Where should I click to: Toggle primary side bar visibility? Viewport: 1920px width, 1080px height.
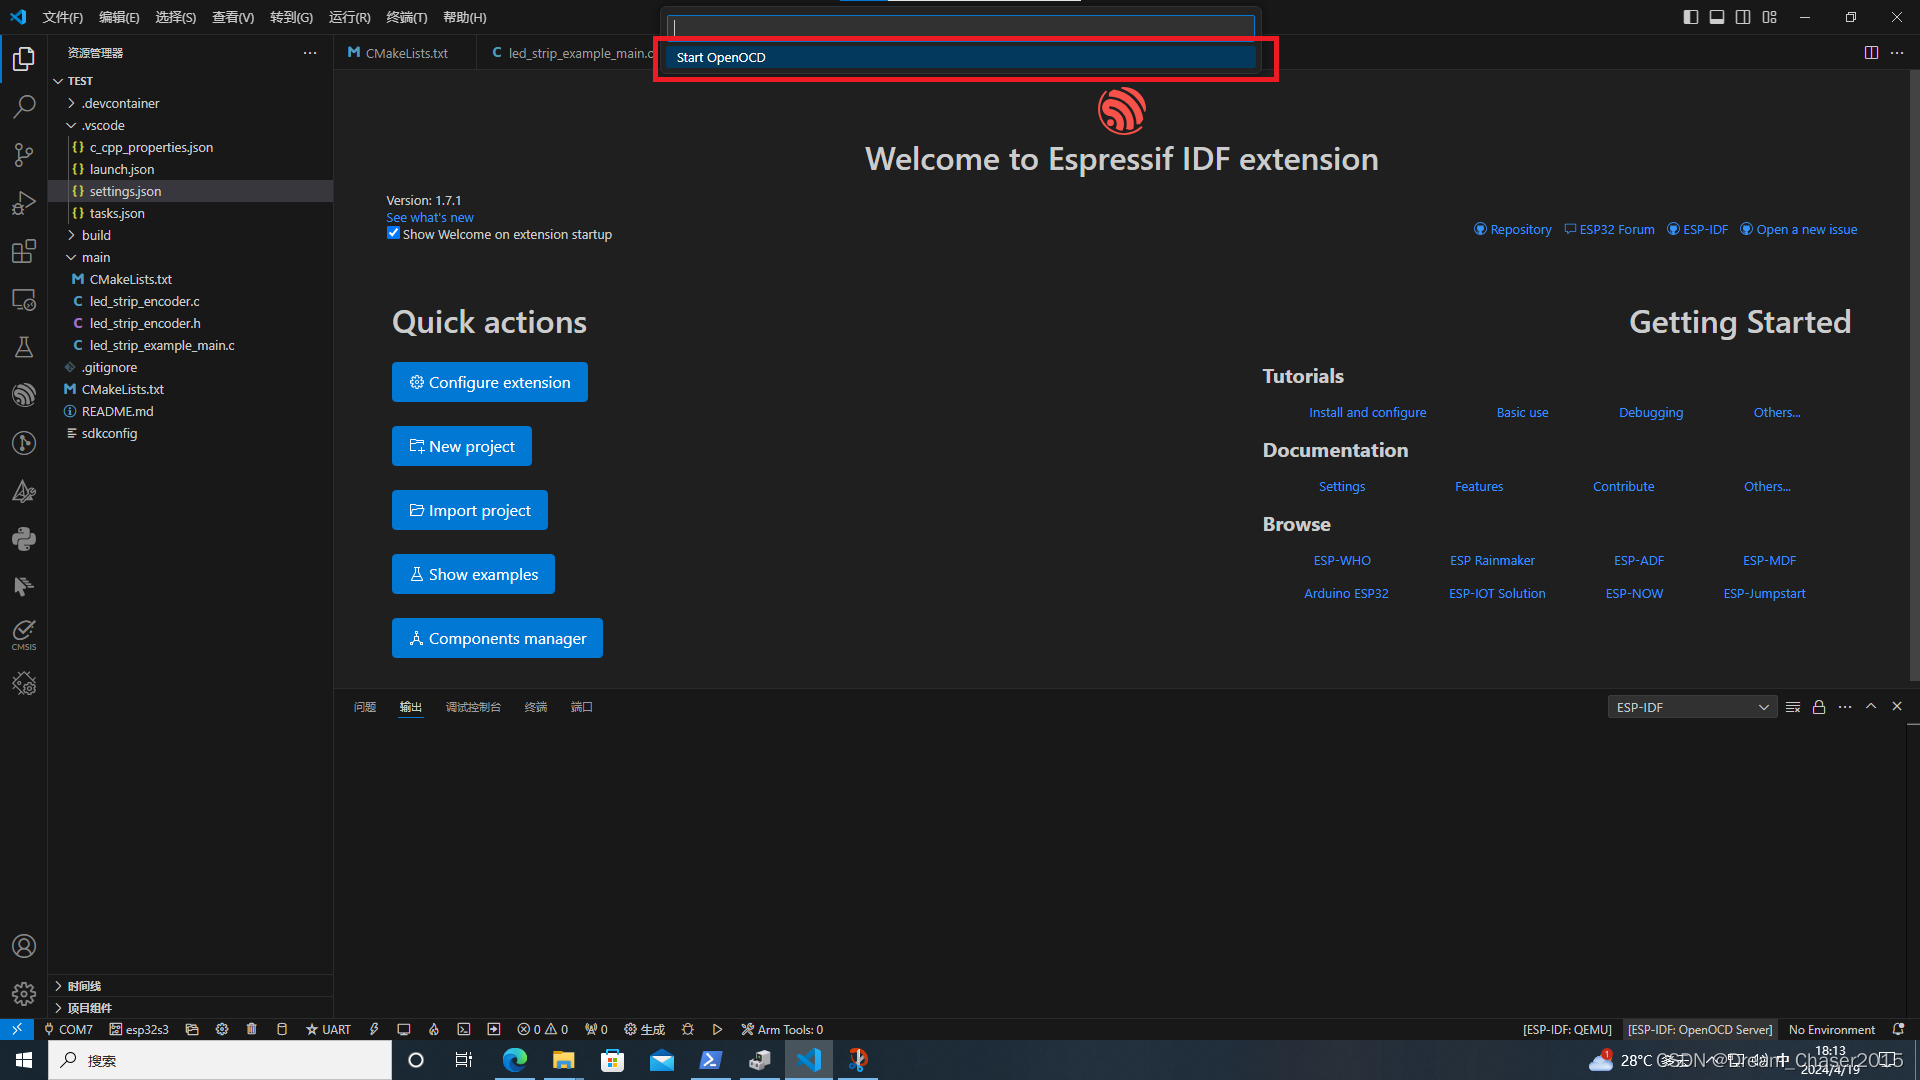coord(1691,17)
